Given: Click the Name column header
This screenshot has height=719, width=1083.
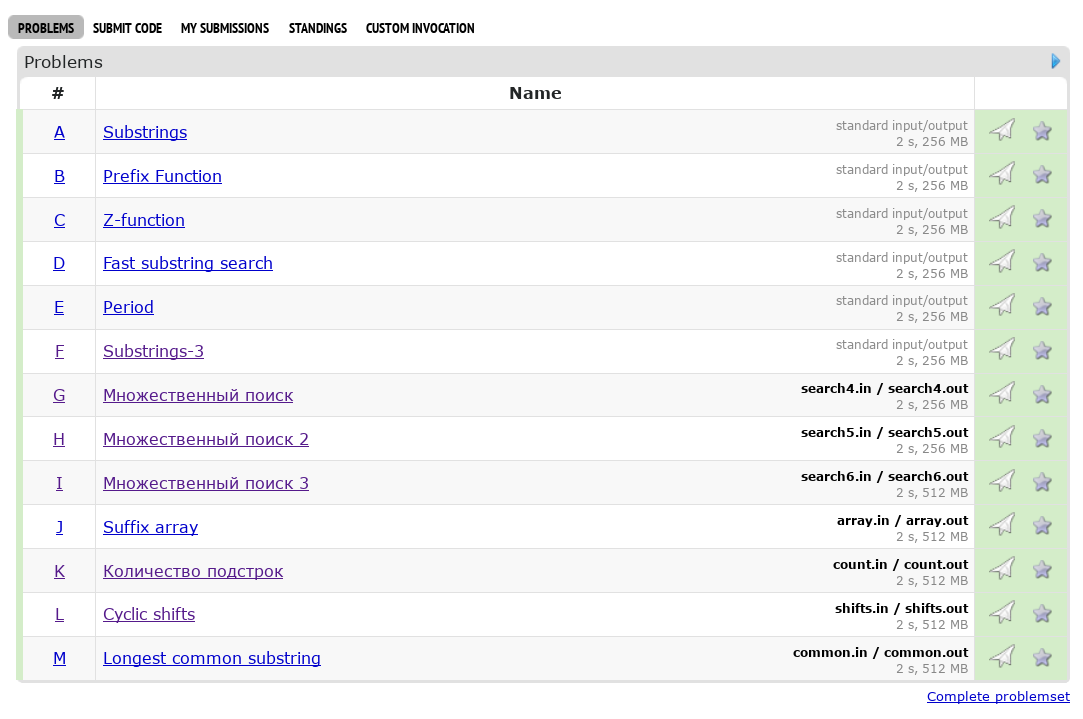Looking at the screenshot, I should pos(535,93).
